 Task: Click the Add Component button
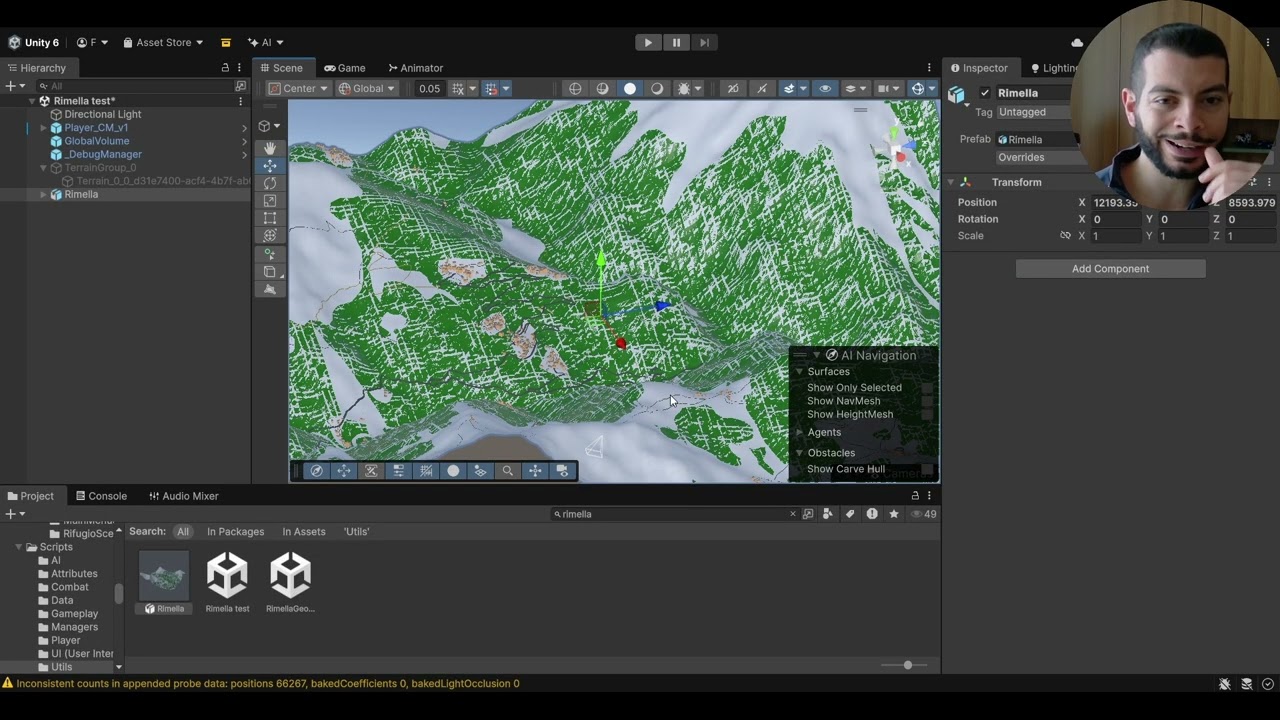tap(1110, 269)
